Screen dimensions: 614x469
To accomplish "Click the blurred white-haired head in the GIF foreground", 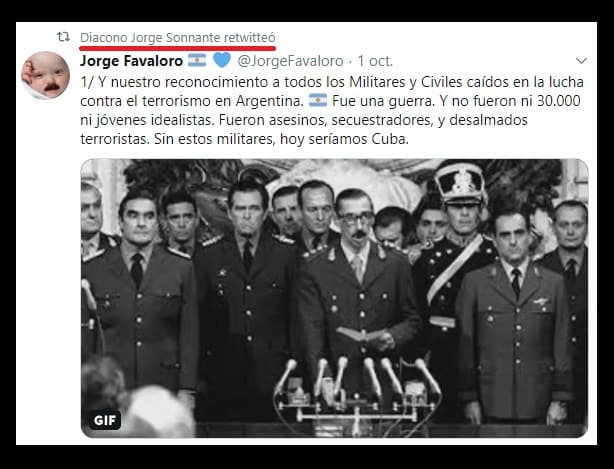I will pos(160,411).
